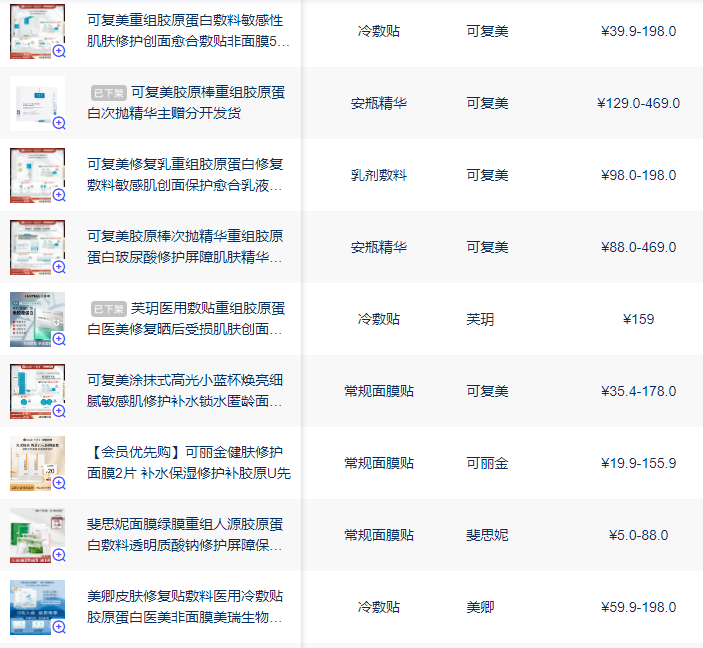Open 可复美胶原棒重组胶原蛋白次抛精华主赠分开发货 title
The image size is (703, 648).
click(x=186, y=103)
